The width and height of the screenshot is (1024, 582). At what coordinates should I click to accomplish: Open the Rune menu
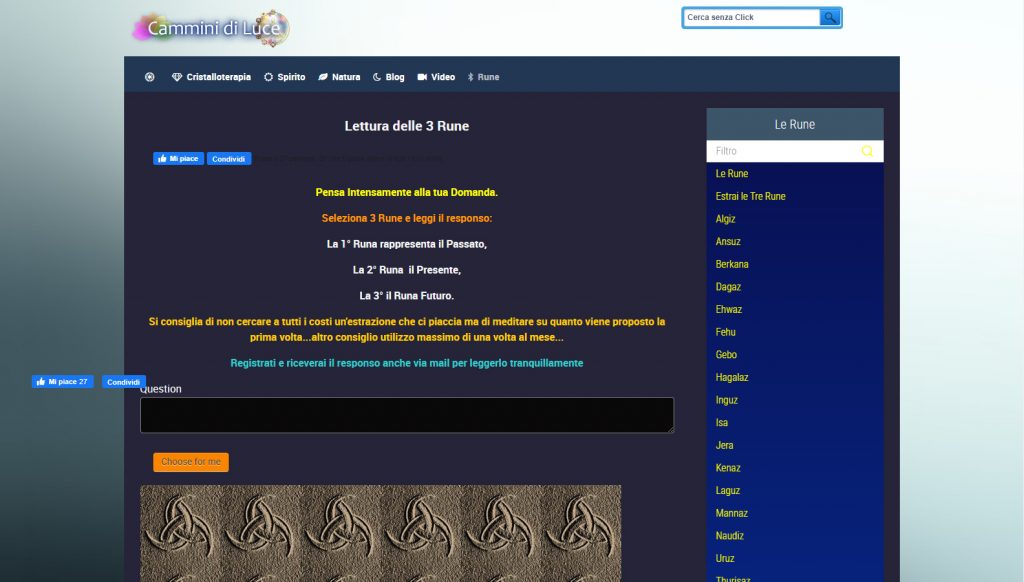pos(483,77)
